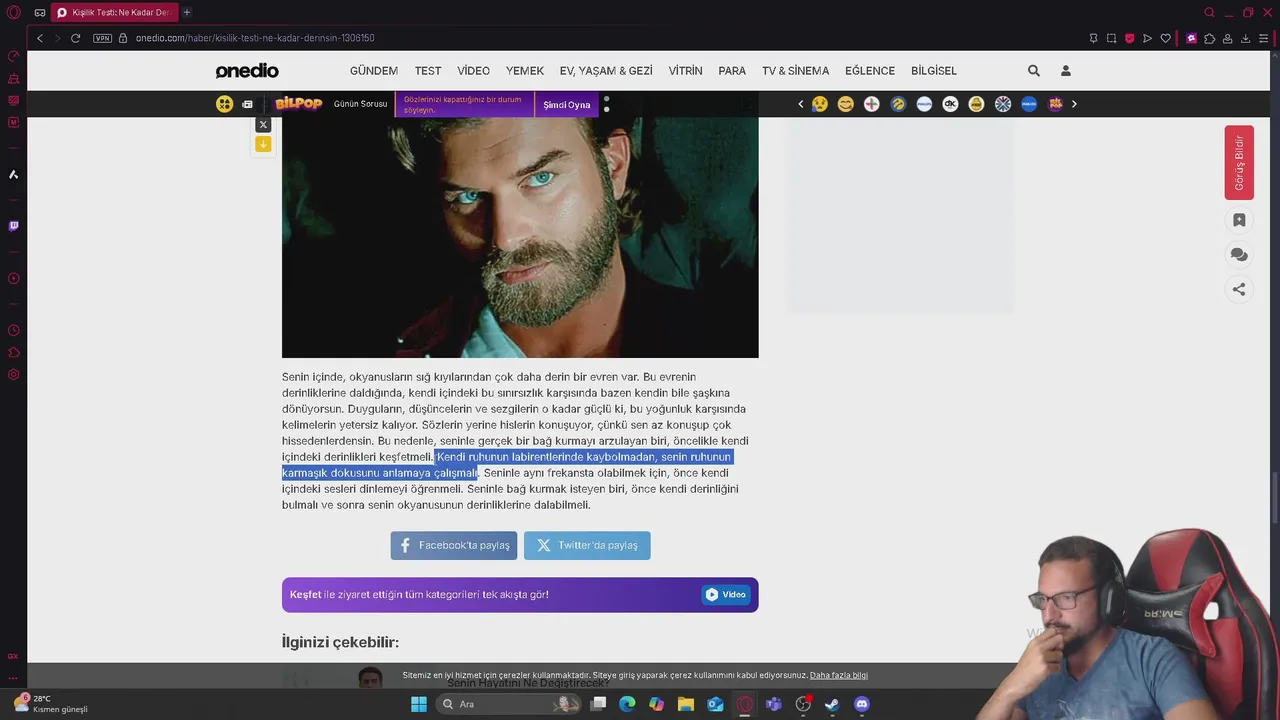Open the BilPop logo

click(x=298, y=104)
